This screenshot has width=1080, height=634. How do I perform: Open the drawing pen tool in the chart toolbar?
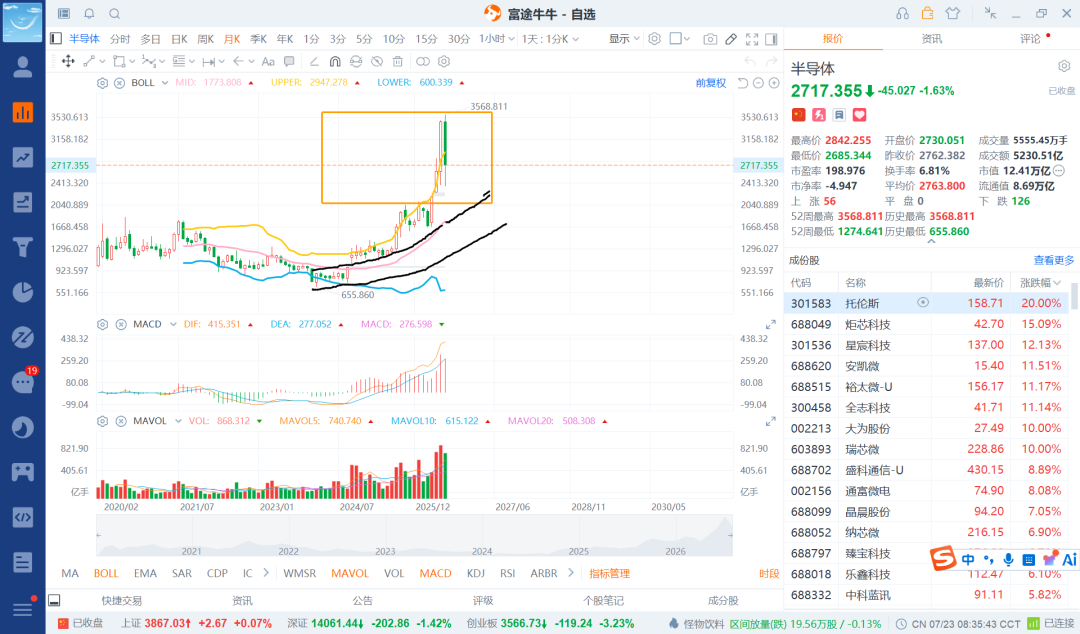coord(731,39)
